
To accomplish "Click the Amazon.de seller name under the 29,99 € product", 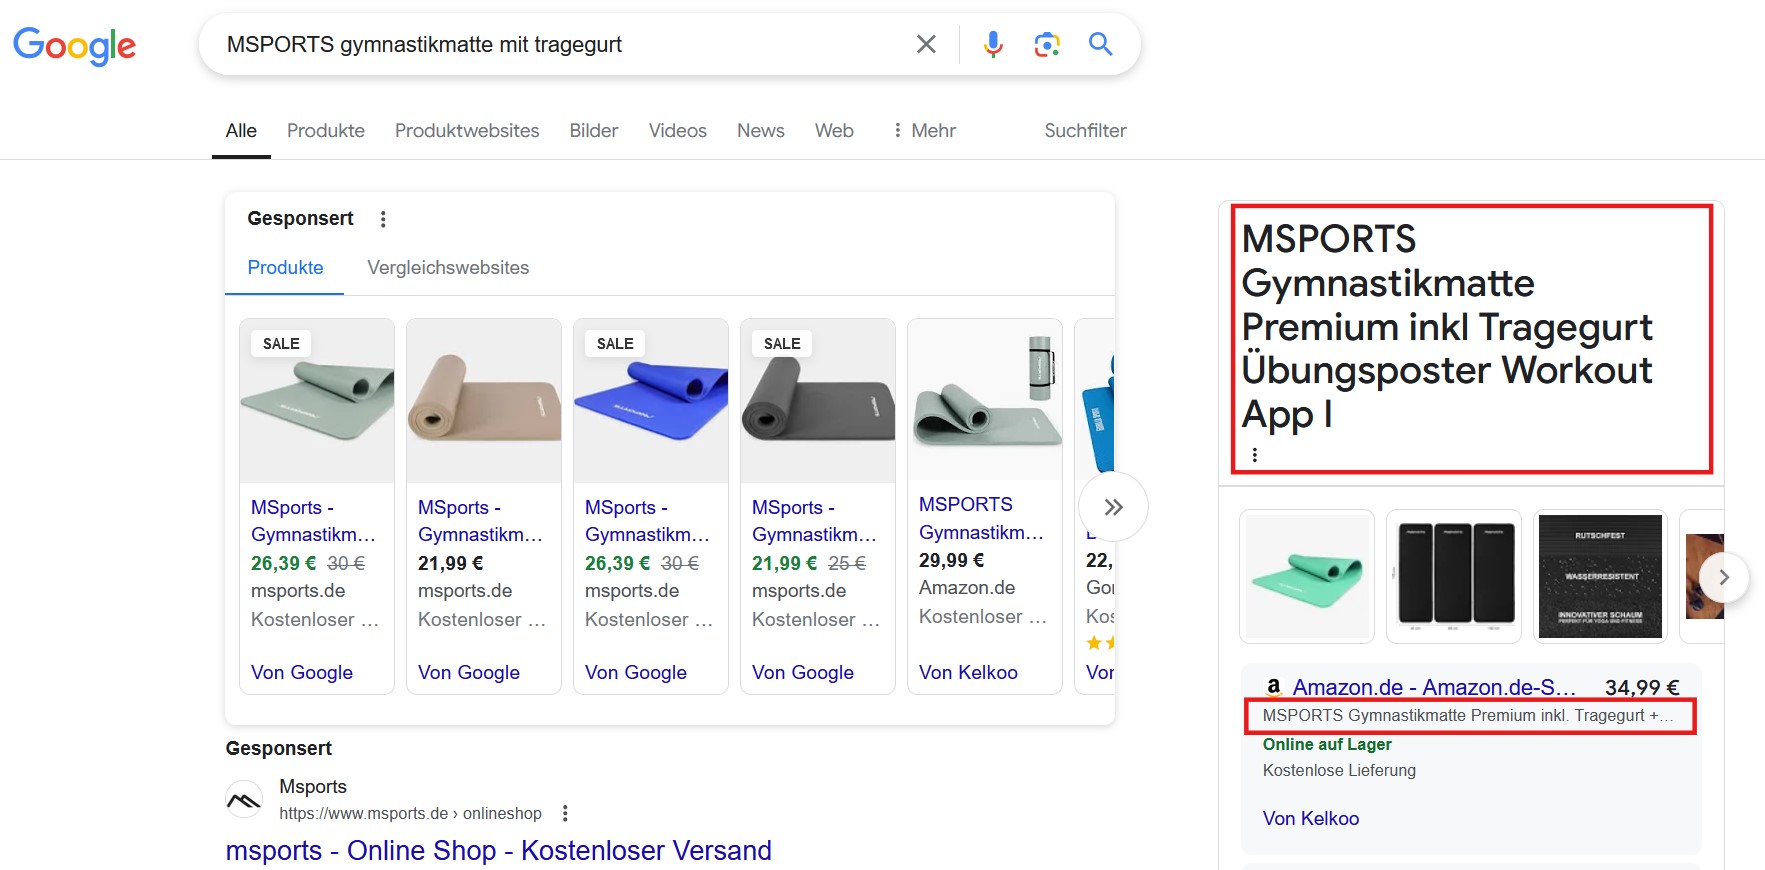I will tap(967, 588).
